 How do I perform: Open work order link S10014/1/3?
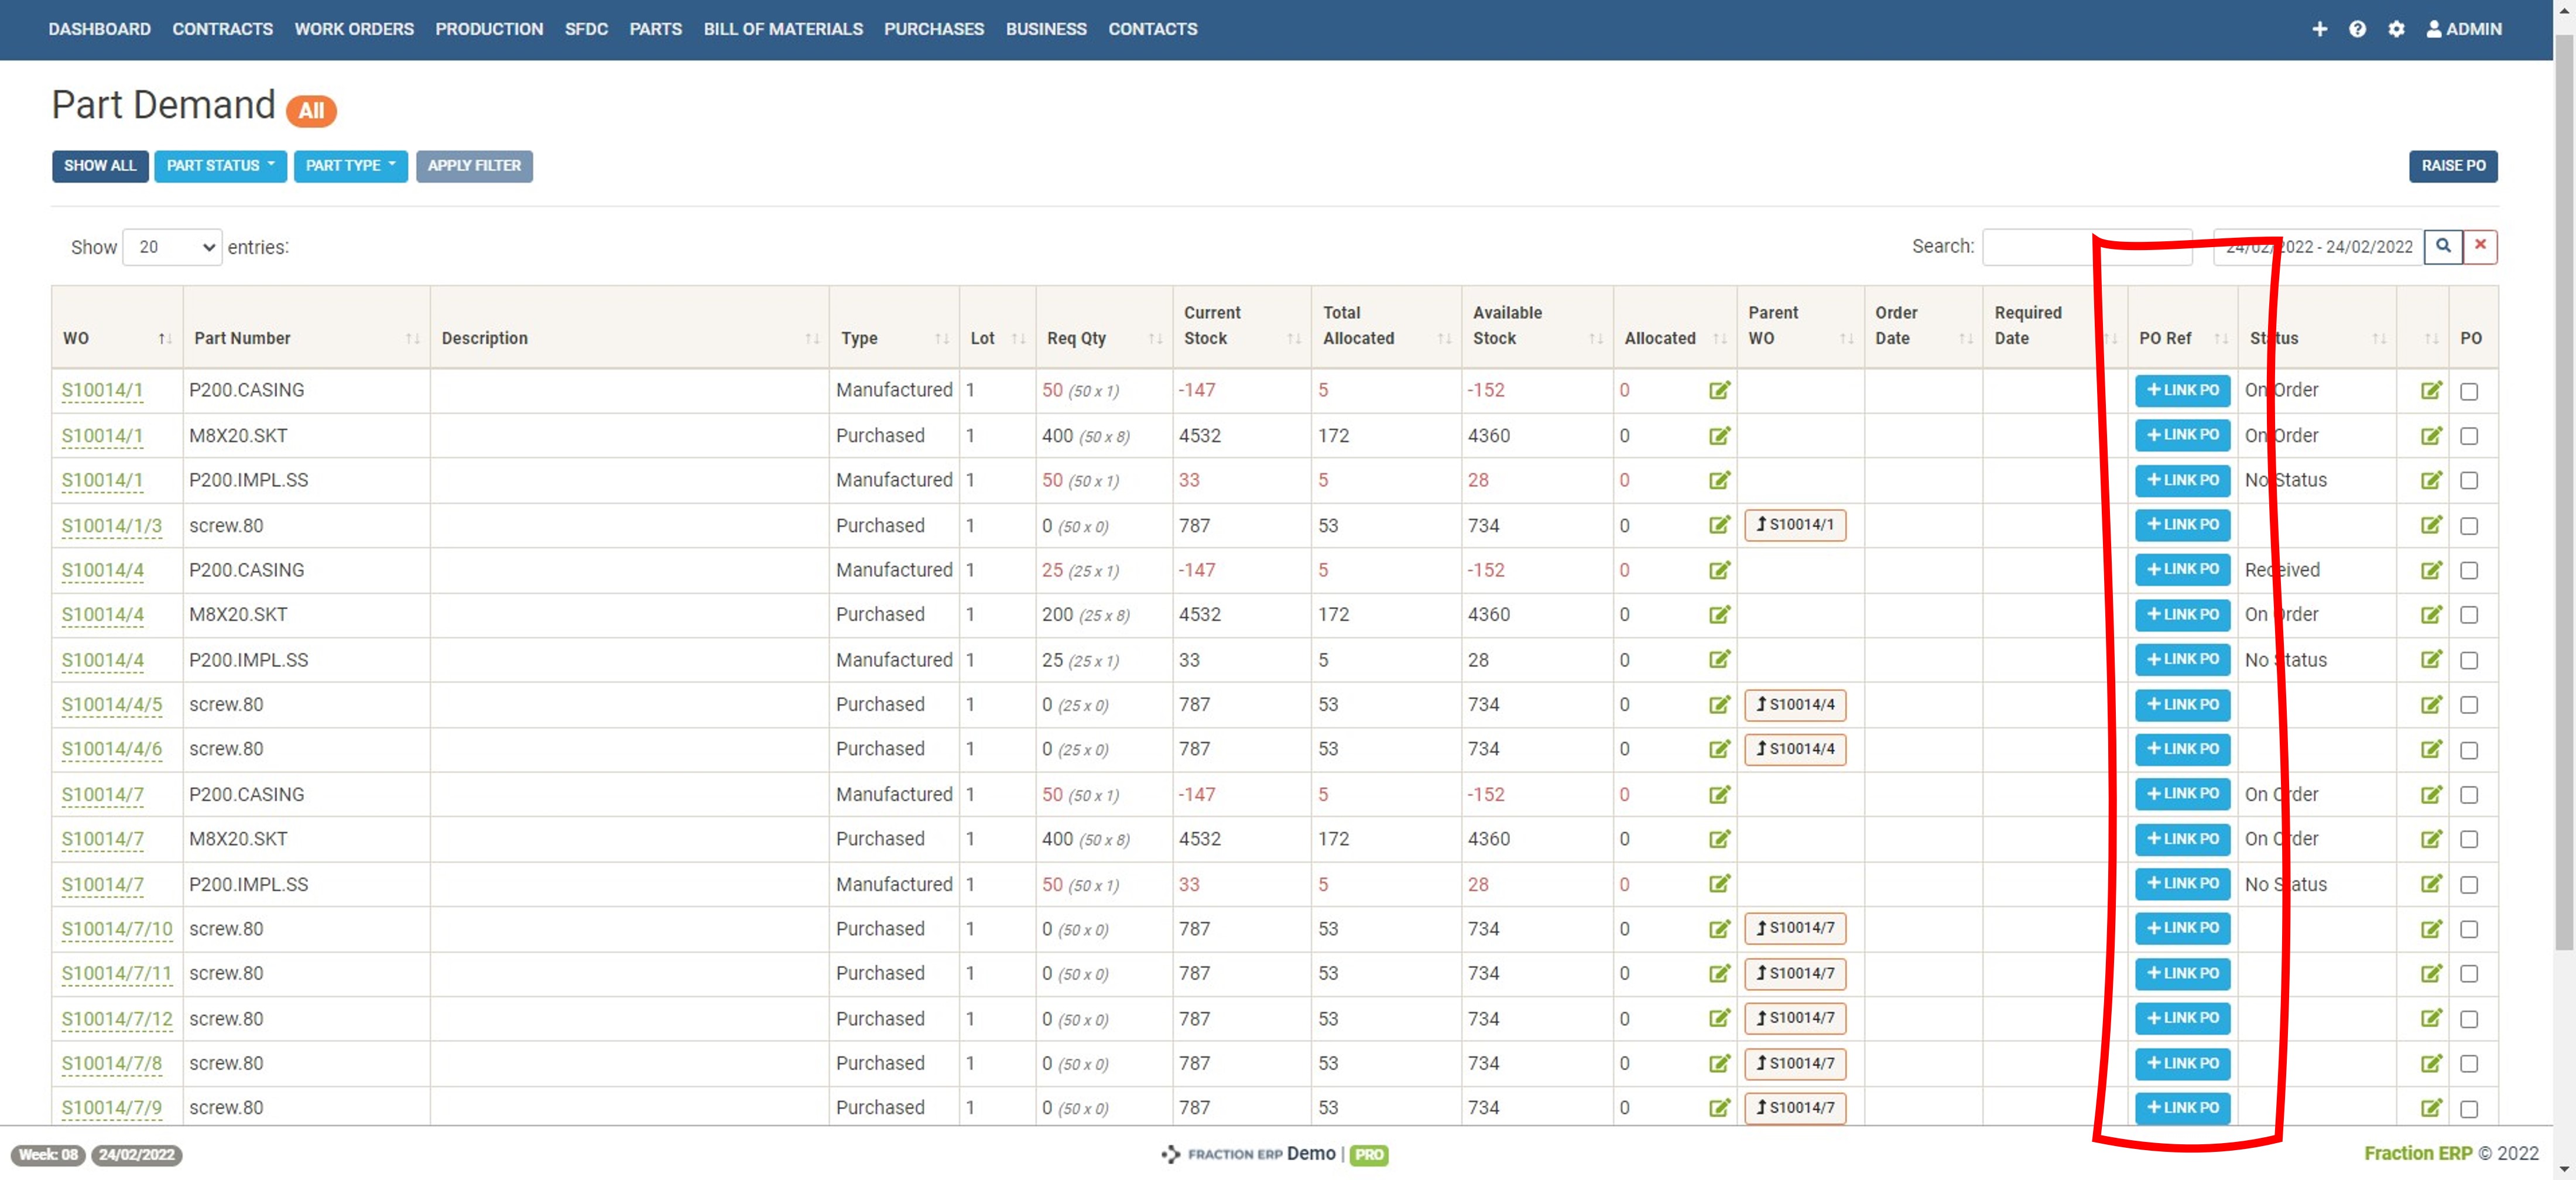[111, 525]
